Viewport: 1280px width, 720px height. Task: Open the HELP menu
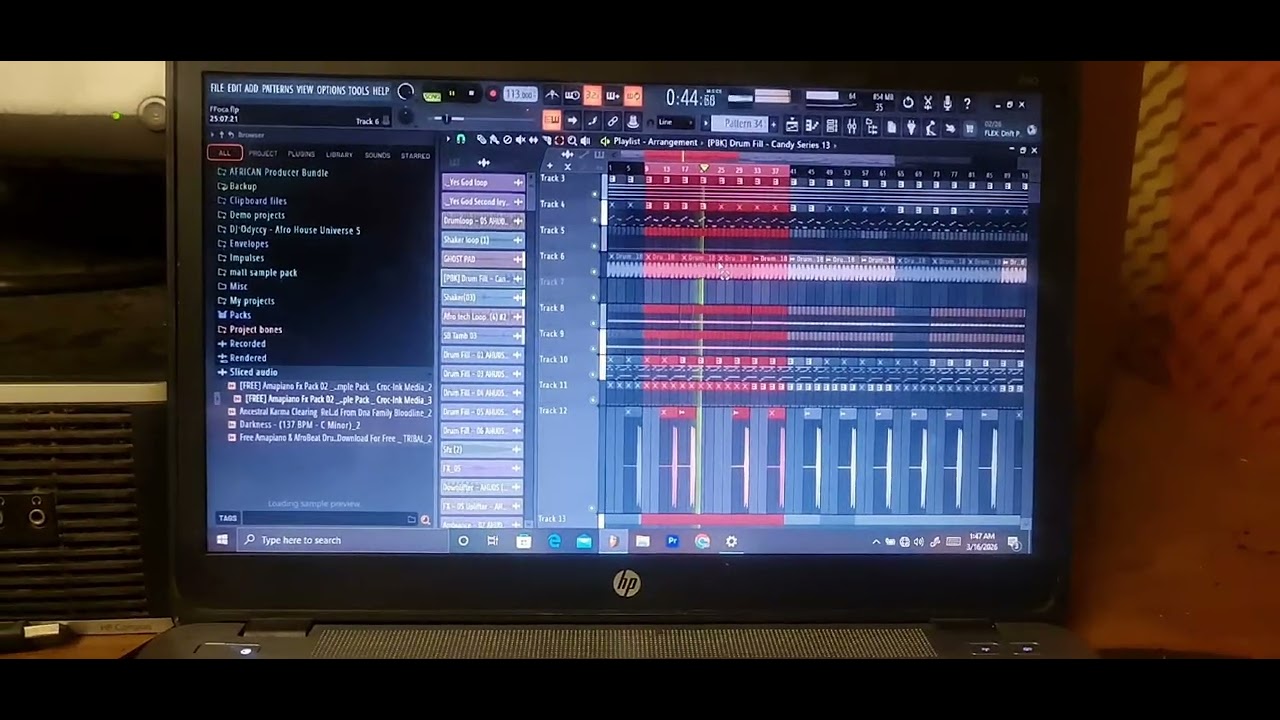click(x=381, y=90)
